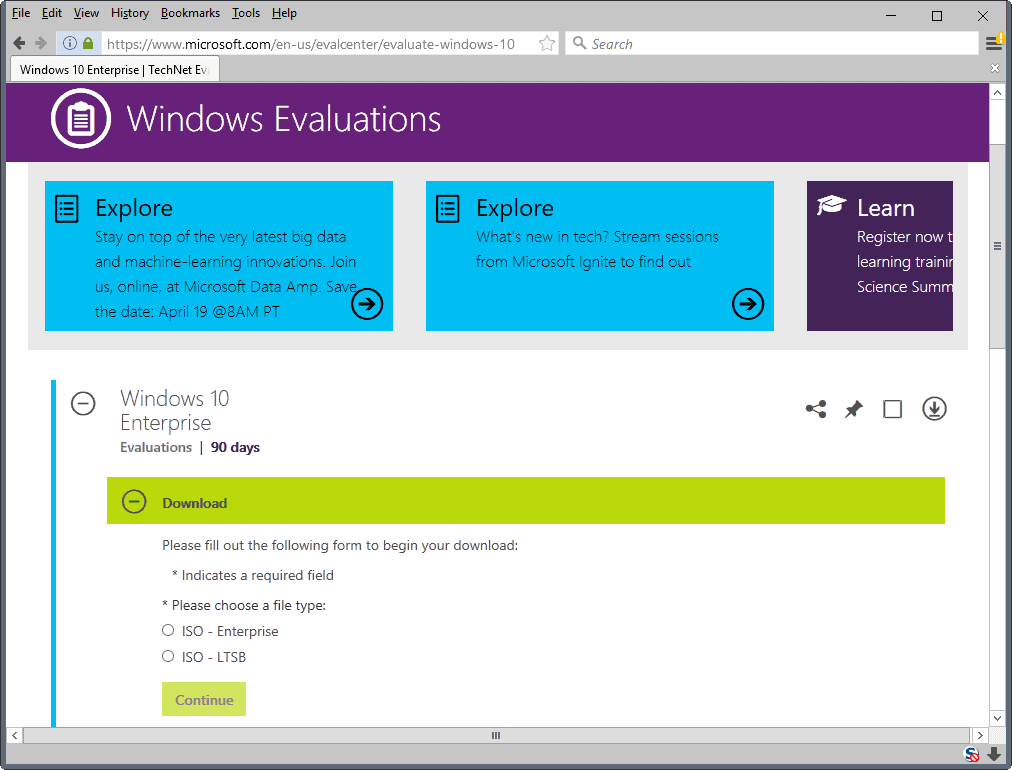Click the Continue button
This screenshot has height=770, width=1012.
pos(204,700)
